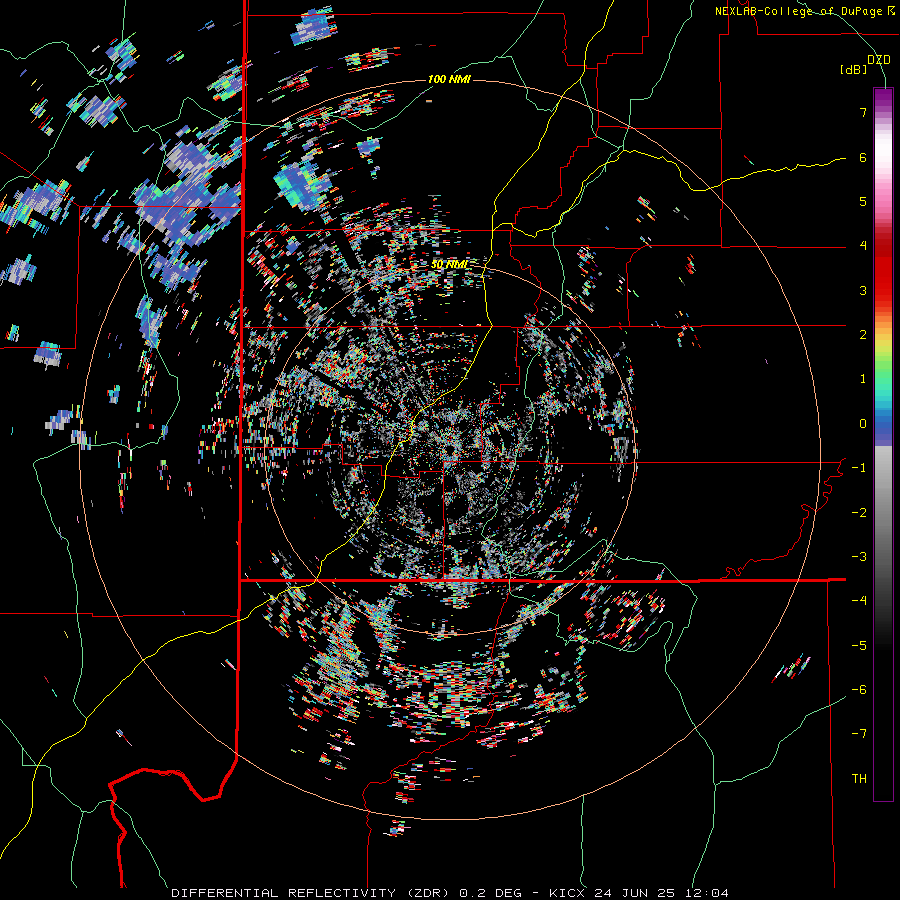The image size is (900, 900).
Task: Click the TH legend label
Action: (859, 779)
